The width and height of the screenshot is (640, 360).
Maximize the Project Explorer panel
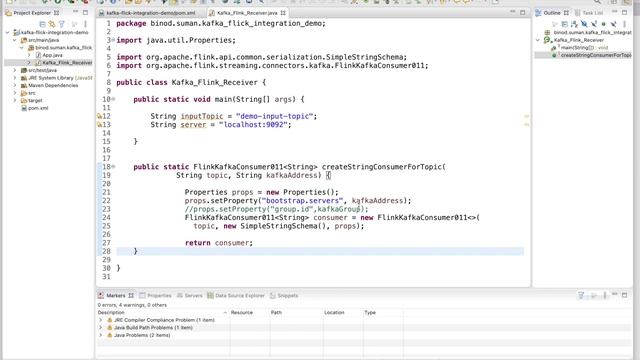pos(85,13)
